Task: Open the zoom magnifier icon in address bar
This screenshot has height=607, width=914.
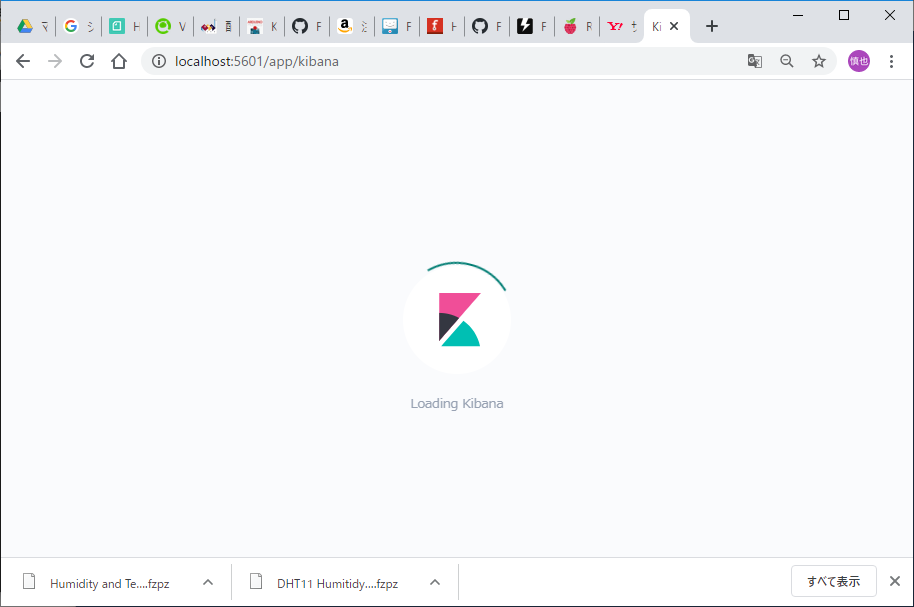Action: click(x=787, y=61)
